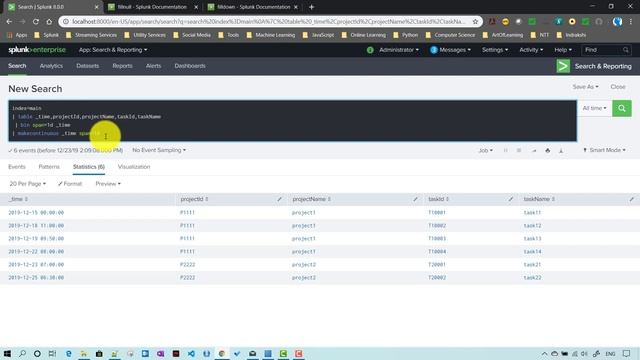This screenshot has width=640, height=360.
Task: Sort by the projectId column header
Action: 194,199
